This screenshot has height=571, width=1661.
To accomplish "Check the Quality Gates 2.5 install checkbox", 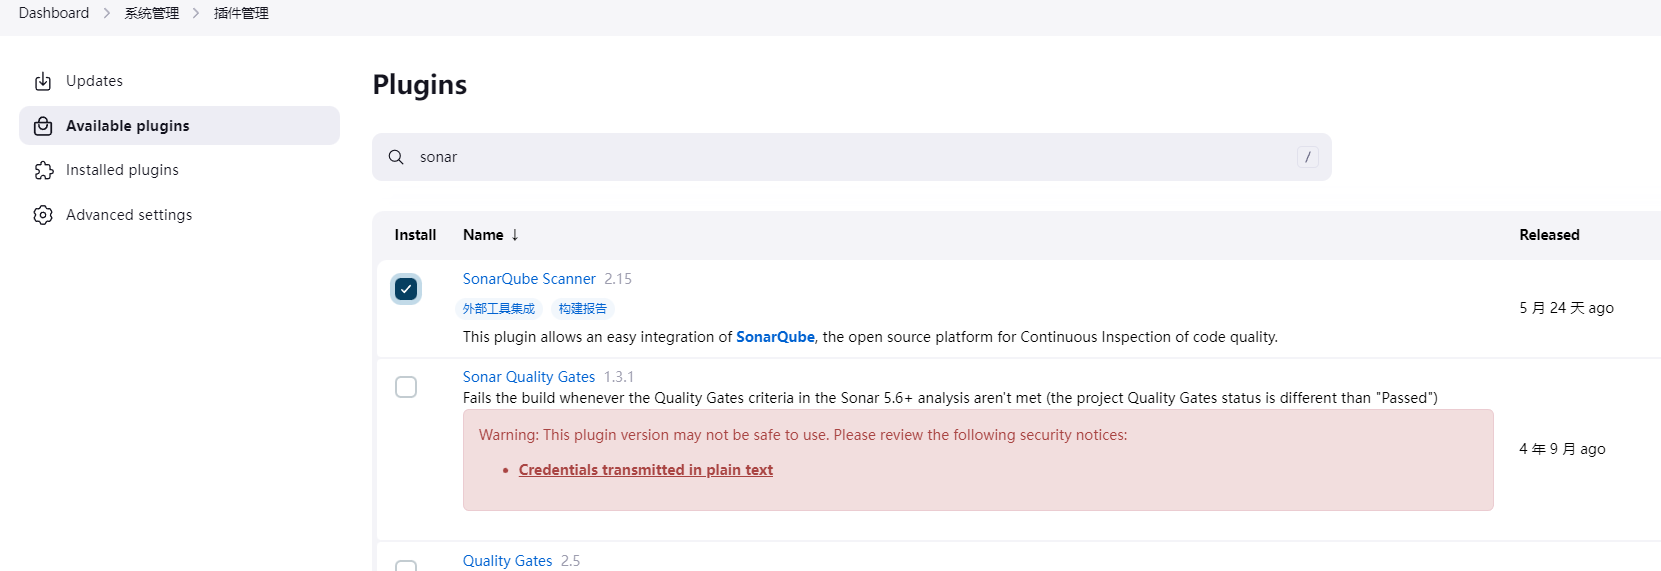I will pos(406,566).
